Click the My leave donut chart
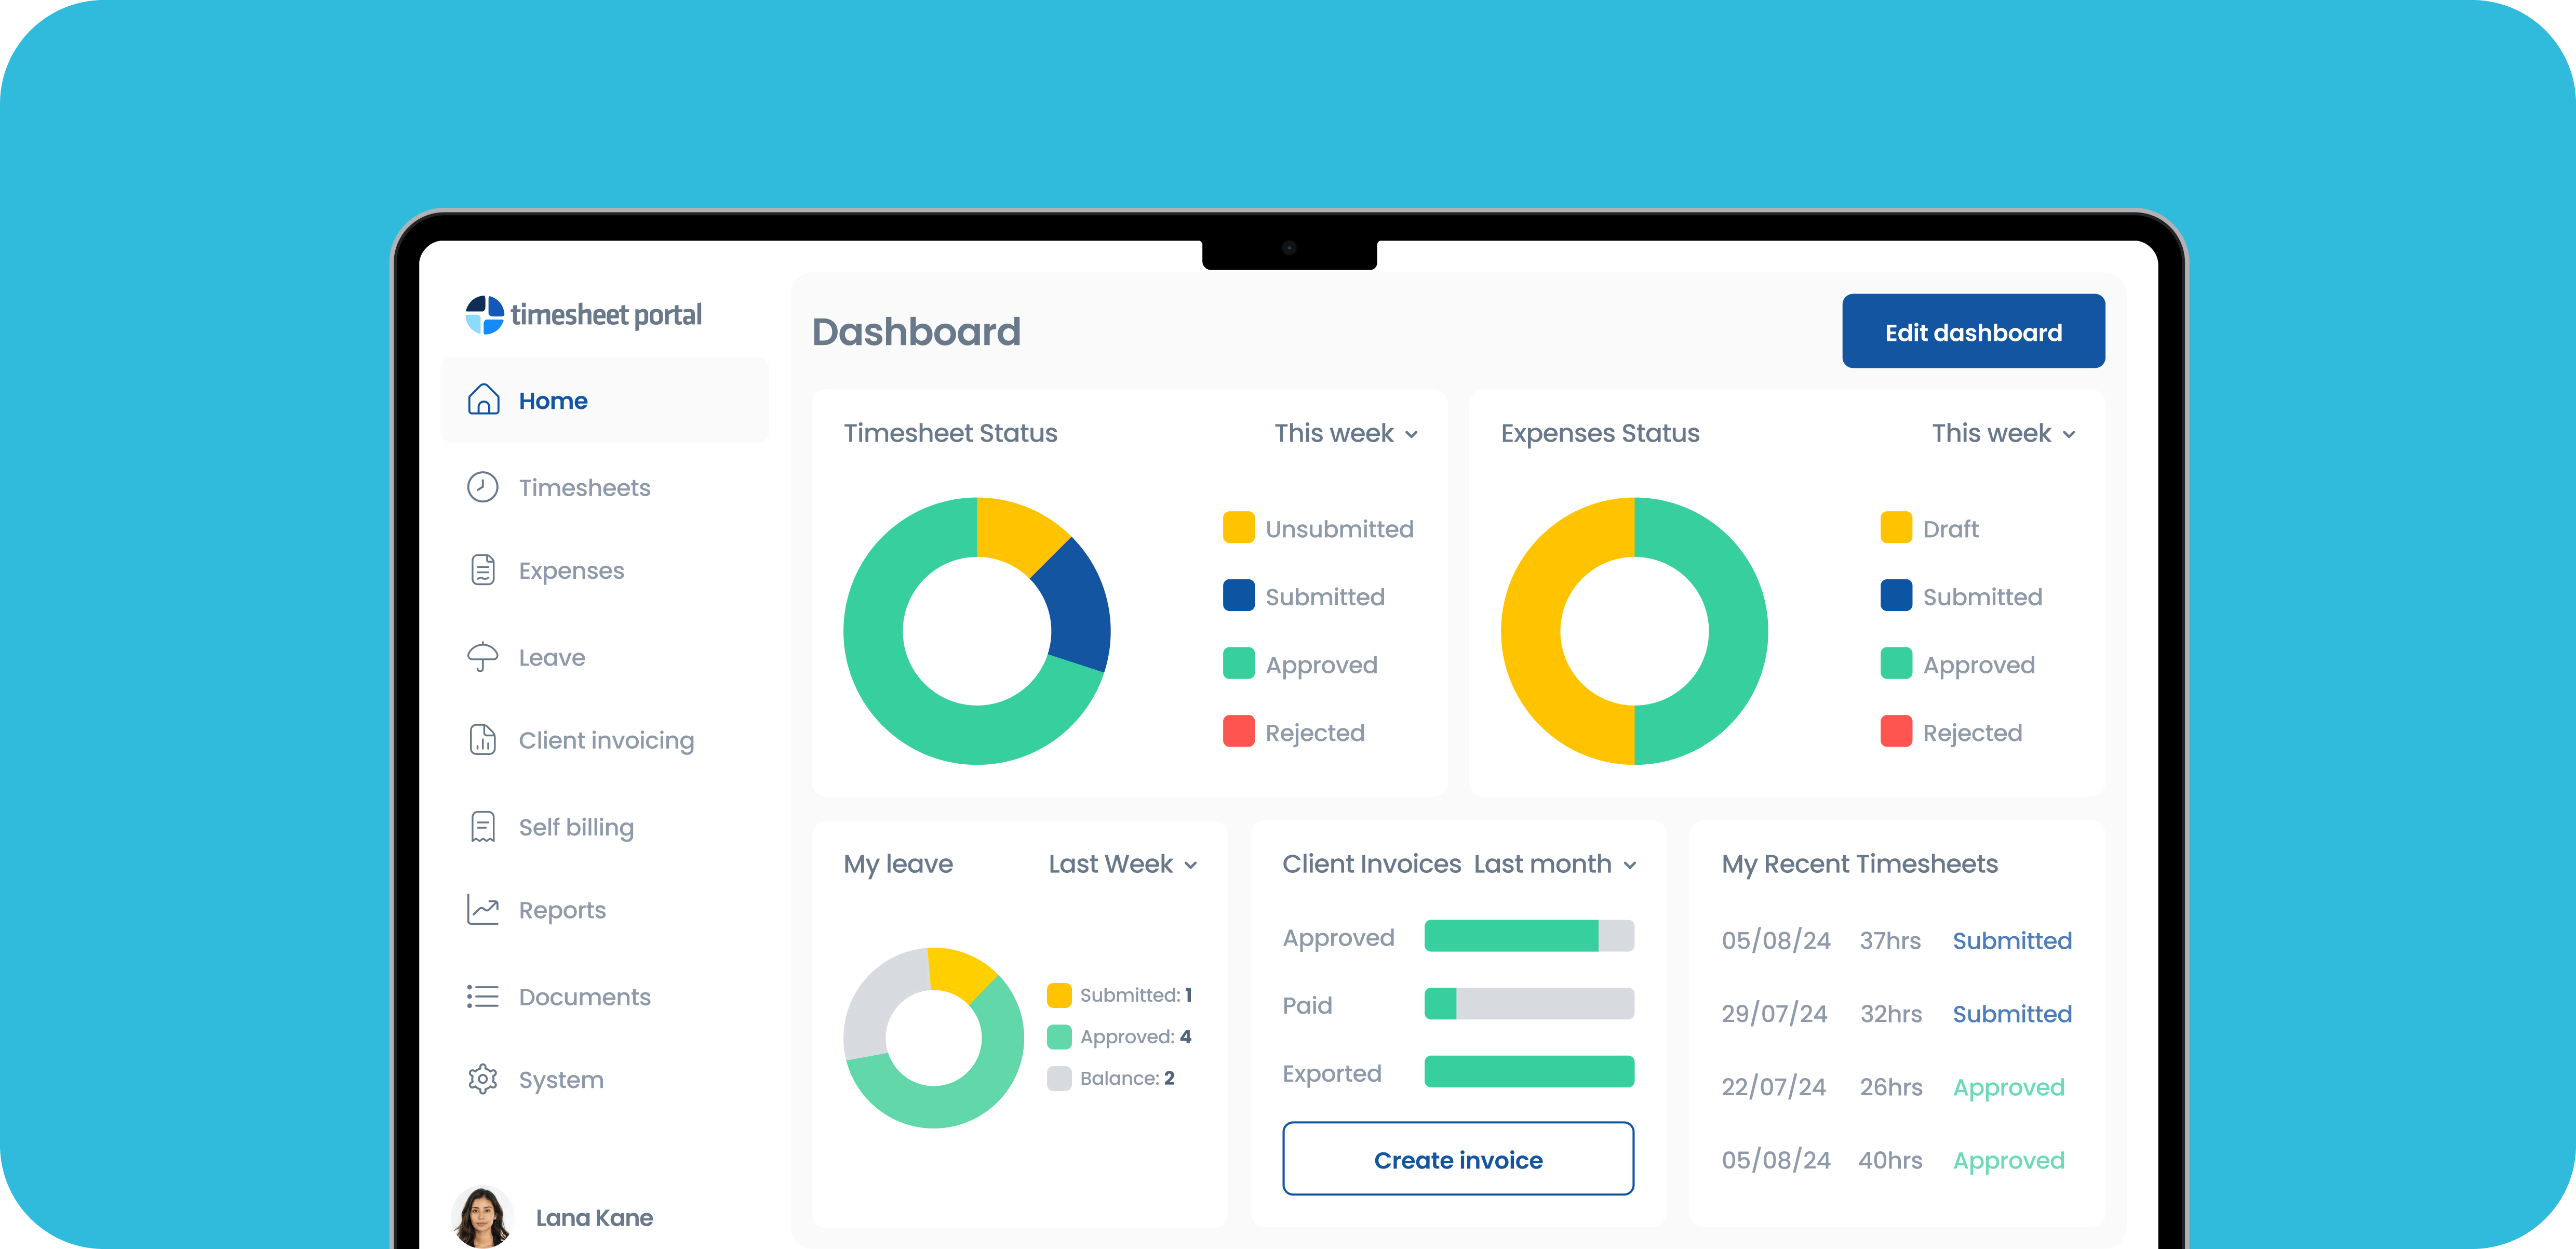2576x1249 pixels. coord(934,1038)
